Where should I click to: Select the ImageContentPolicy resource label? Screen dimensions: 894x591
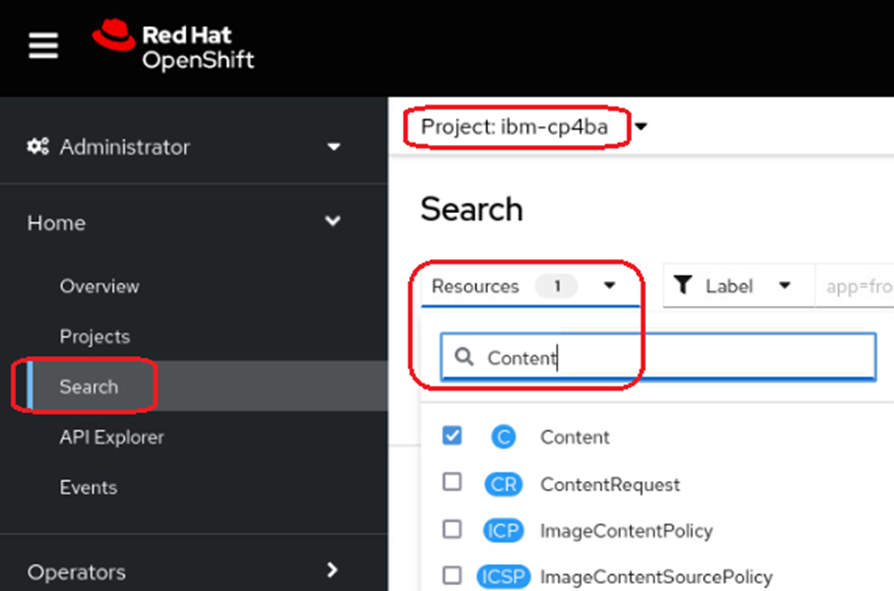pos(627,531)
